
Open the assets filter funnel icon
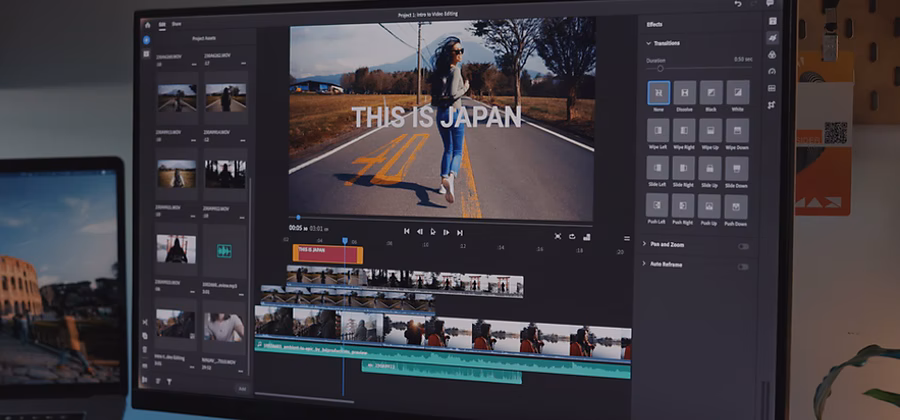pos(169,381)
